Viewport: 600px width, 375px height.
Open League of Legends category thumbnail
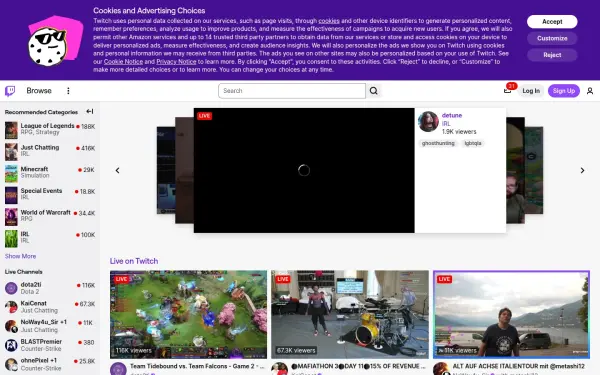(11, 130)
